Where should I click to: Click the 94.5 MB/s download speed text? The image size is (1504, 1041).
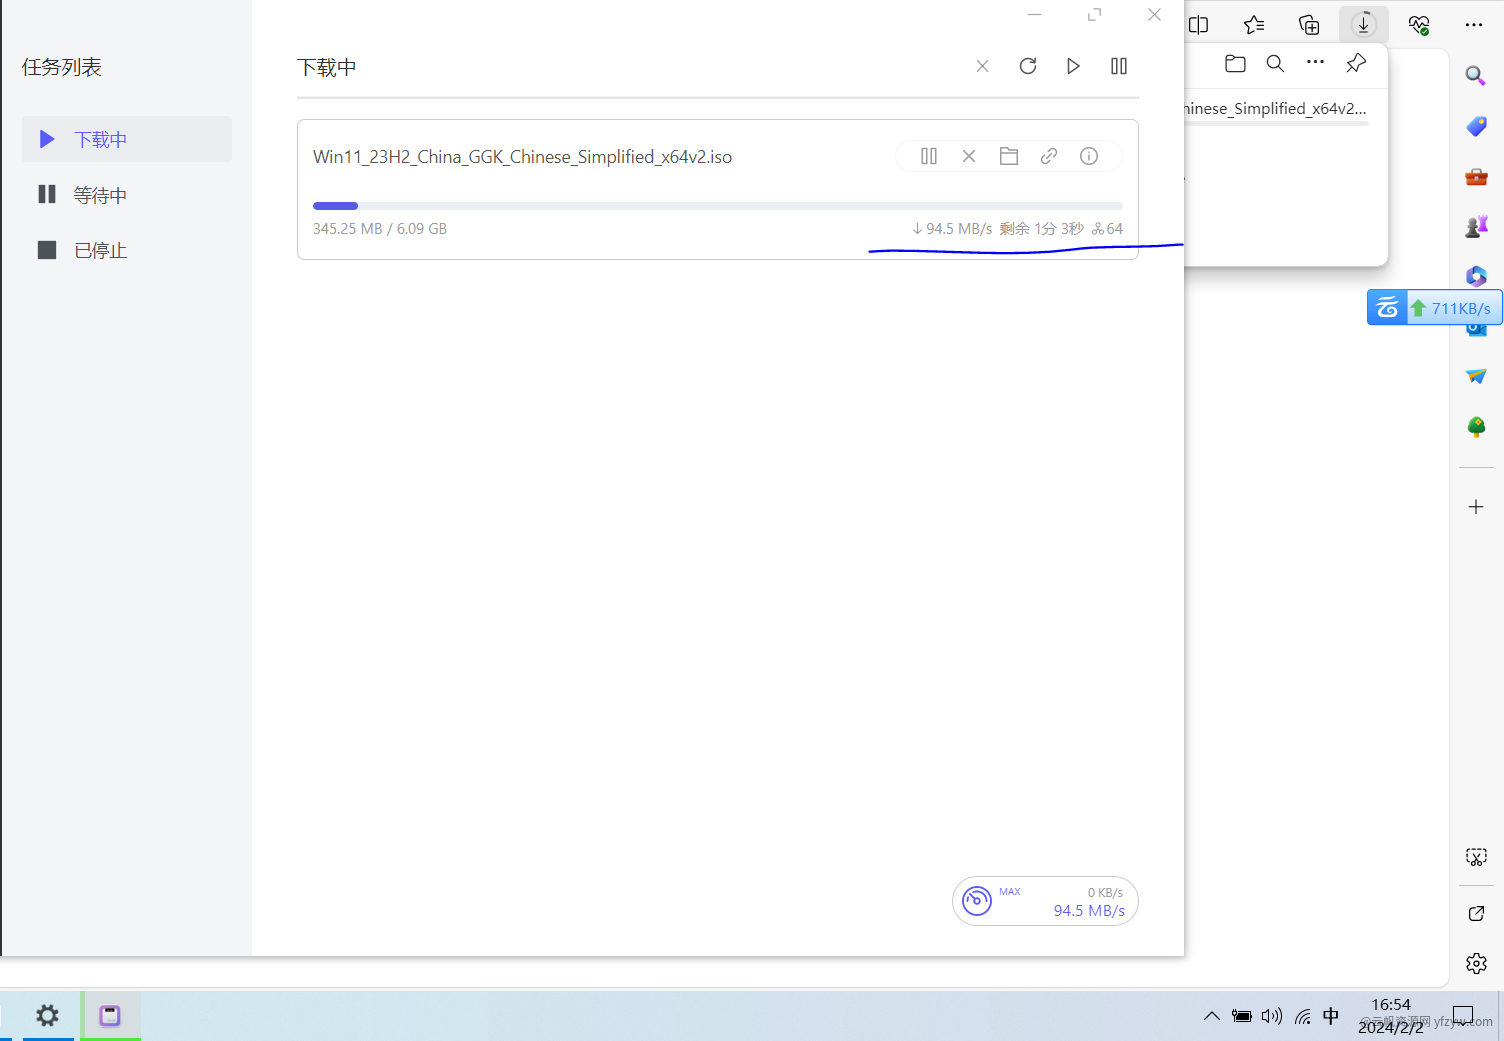pos(952,229)
